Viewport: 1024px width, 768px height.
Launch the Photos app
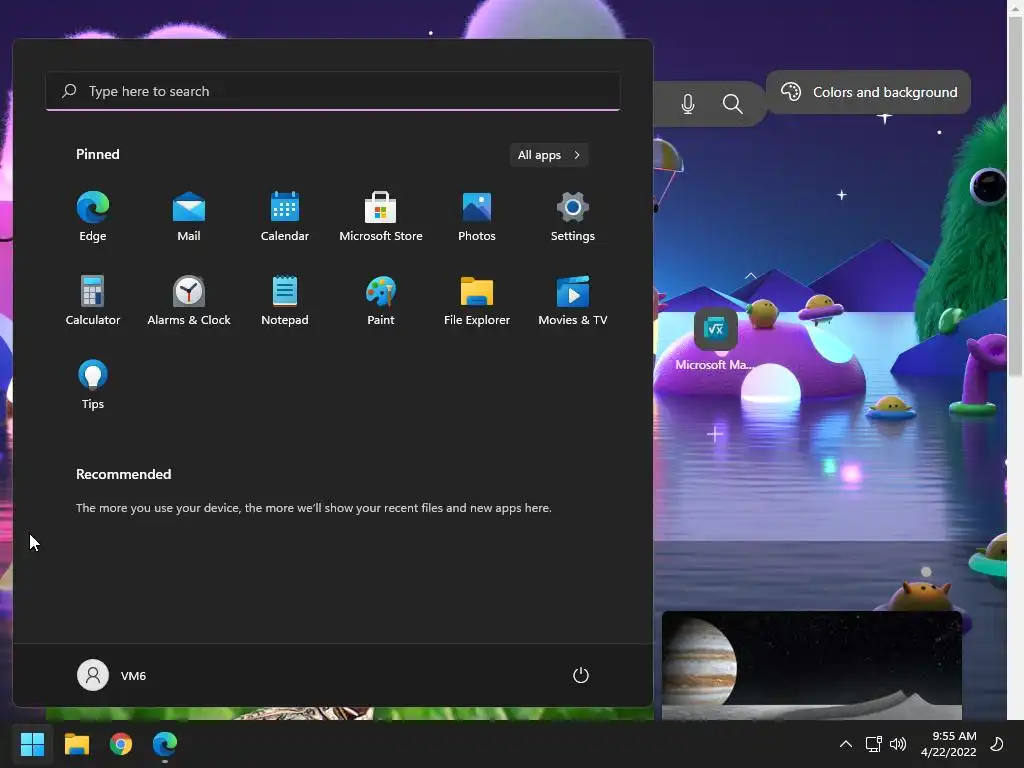point(477,217)
